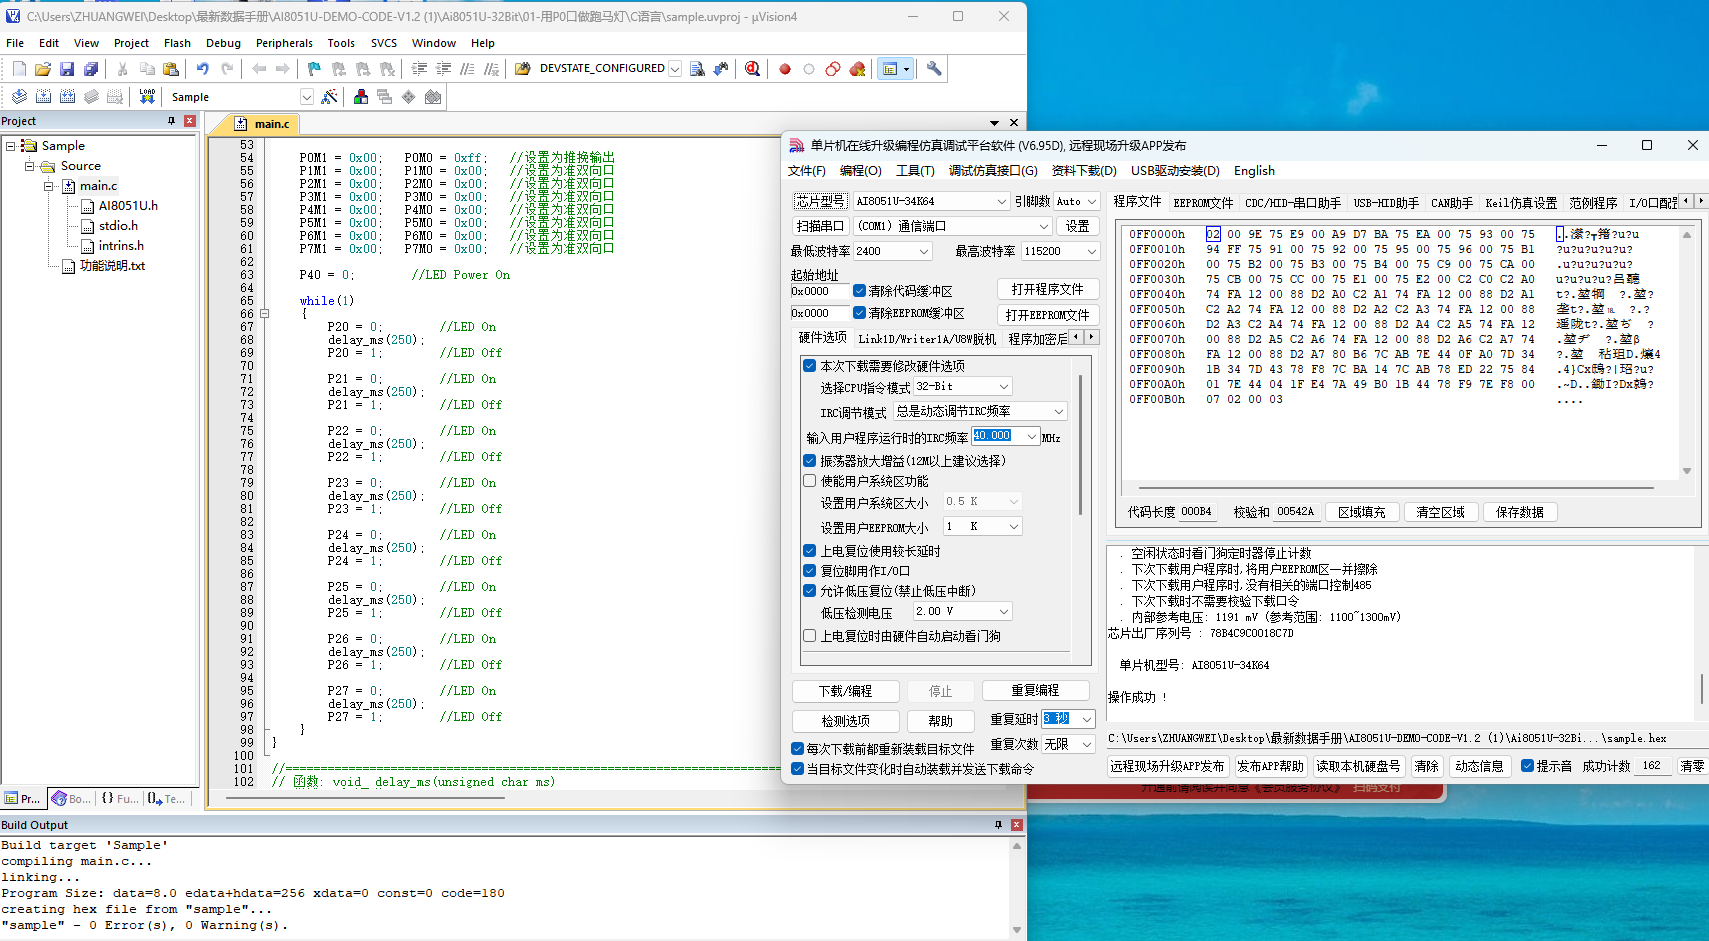Toggle clear EEPROM buffer checkbox
Screen dimensions: 1709x941
pos(859,313)
